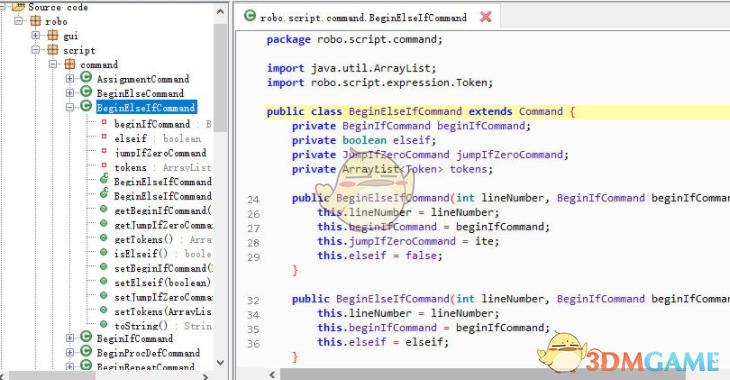The width and height of the screenshot is (730, 380).
Task: Click the jumpIfZeroCommand field icon
Action: 104,151
